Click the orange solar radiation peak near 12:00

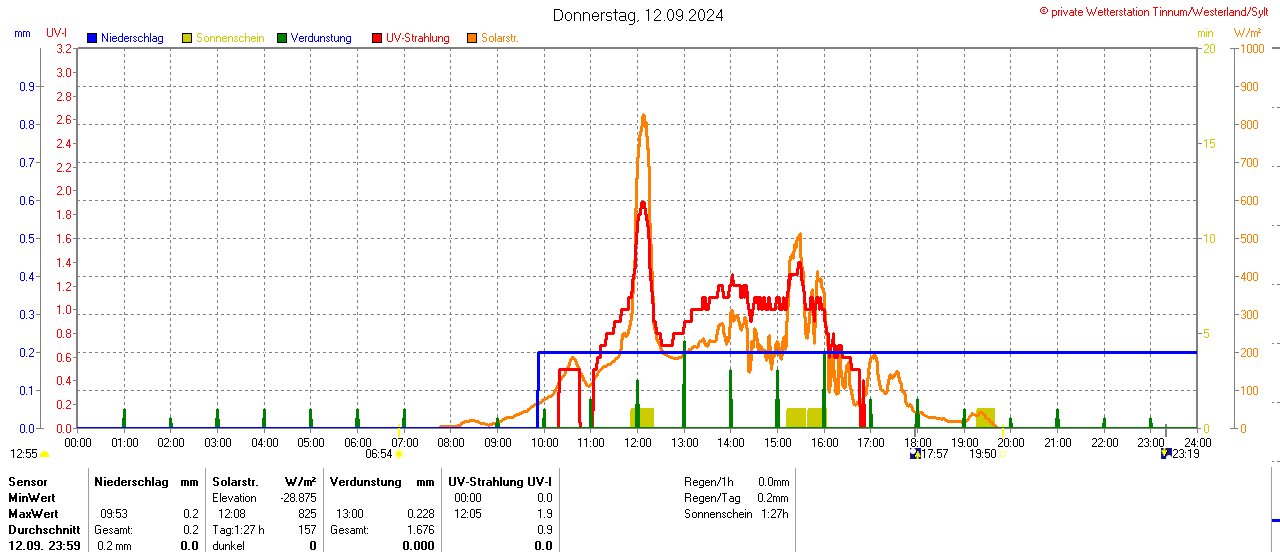click(x=643, y=118)
